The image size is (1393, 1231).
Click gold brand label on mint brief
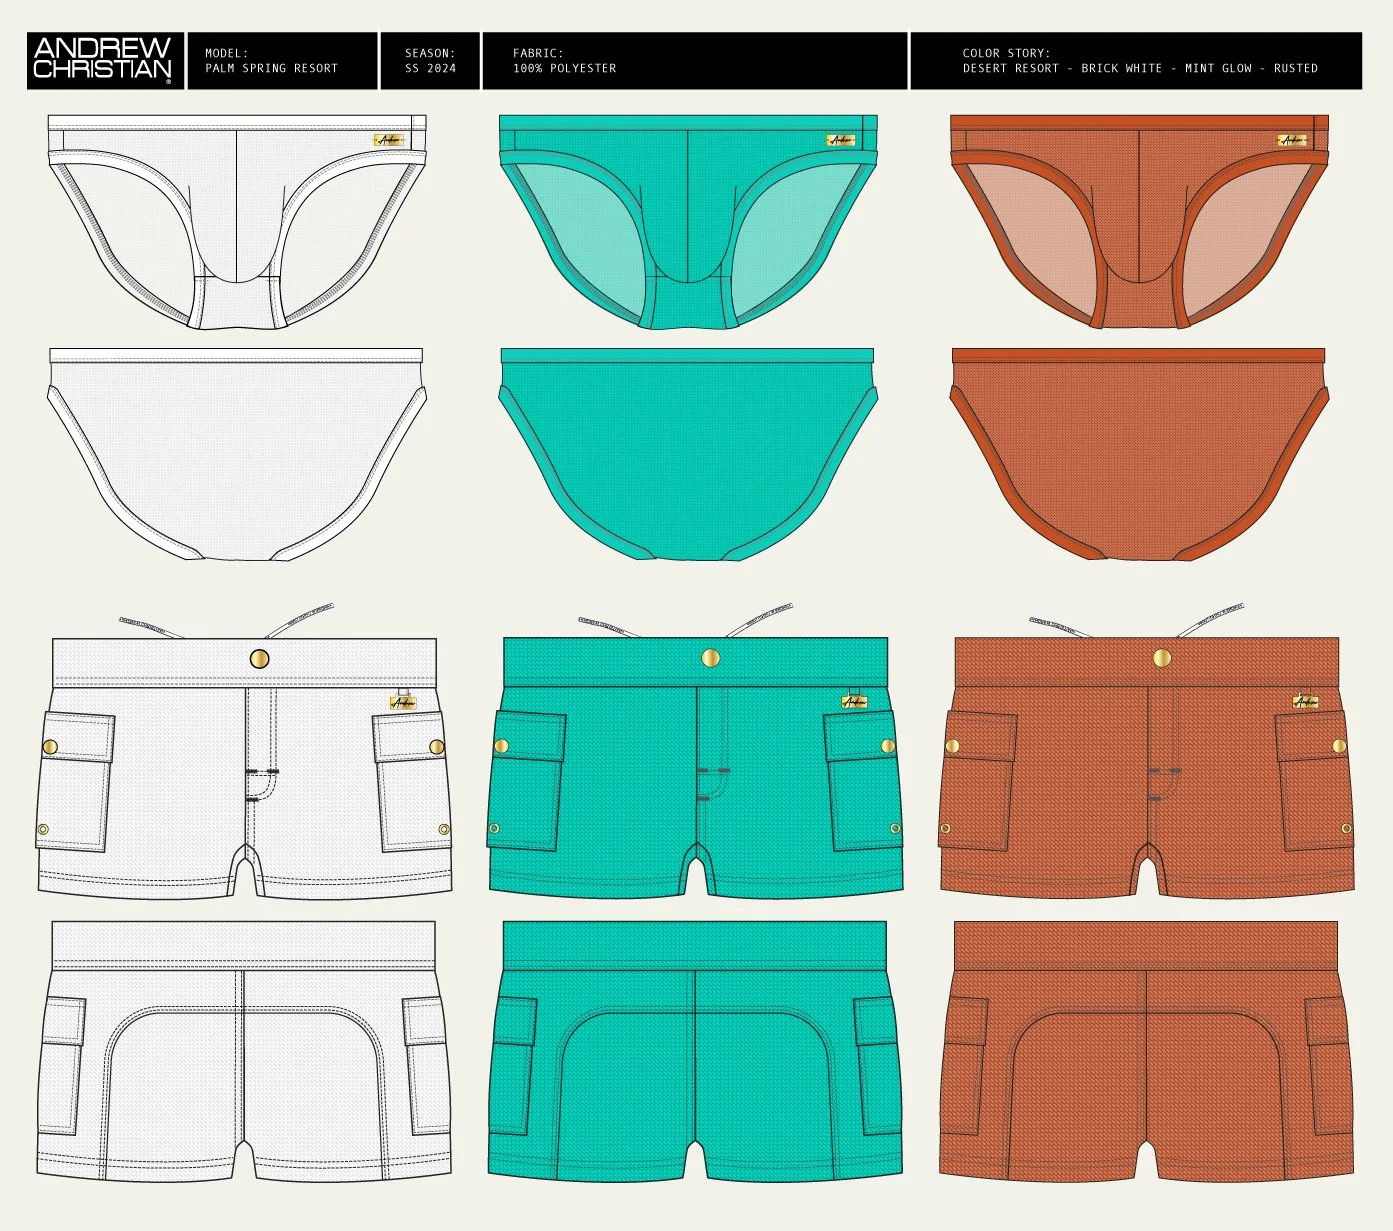tap(841, 140)
